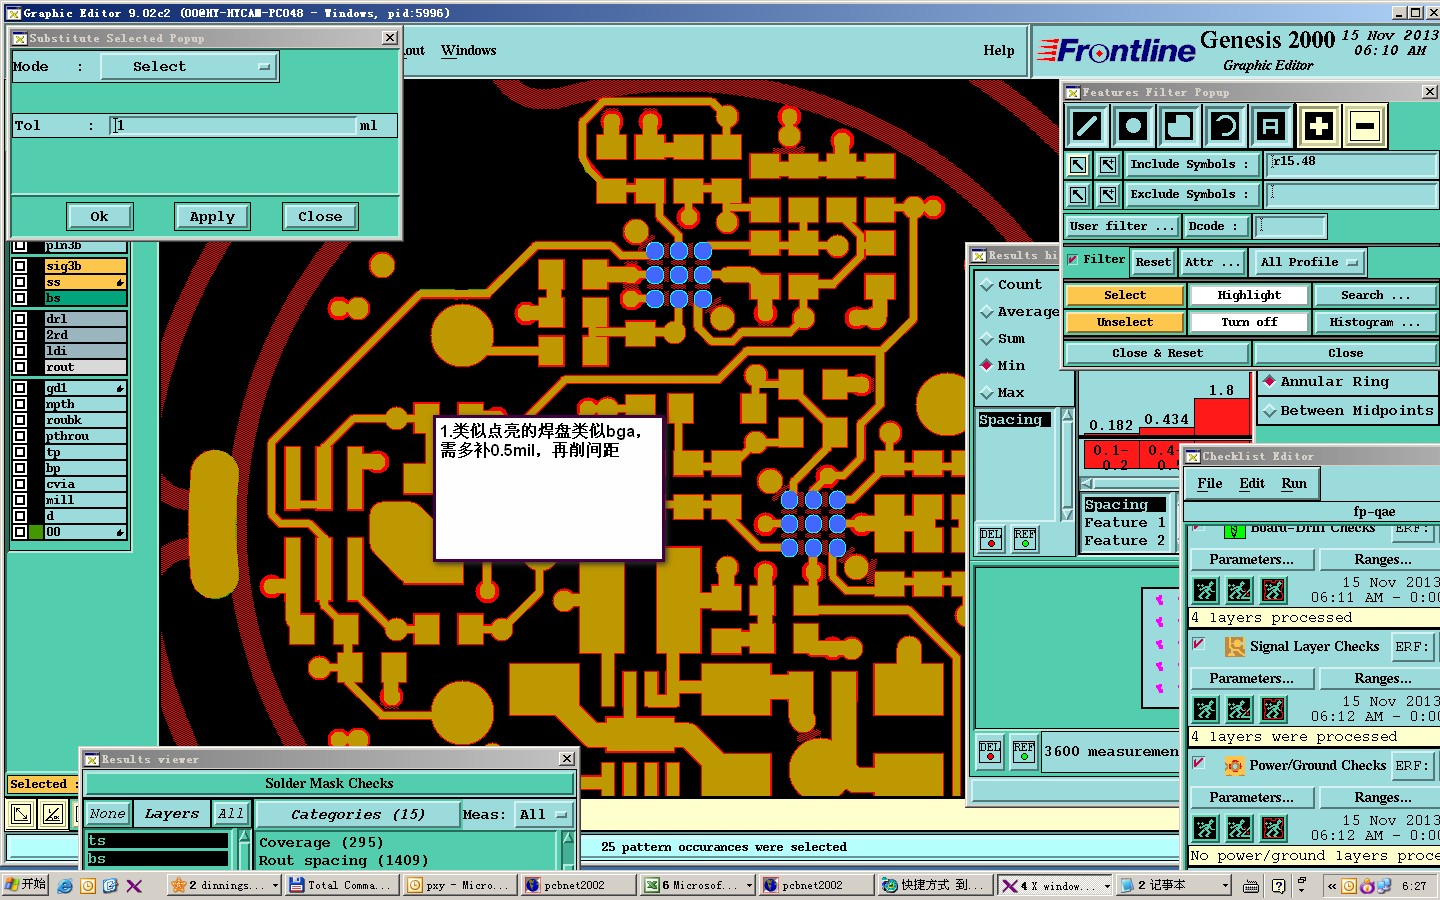
Task: Select Between Midpoints radio option
Action: [x=1270, y=411]
